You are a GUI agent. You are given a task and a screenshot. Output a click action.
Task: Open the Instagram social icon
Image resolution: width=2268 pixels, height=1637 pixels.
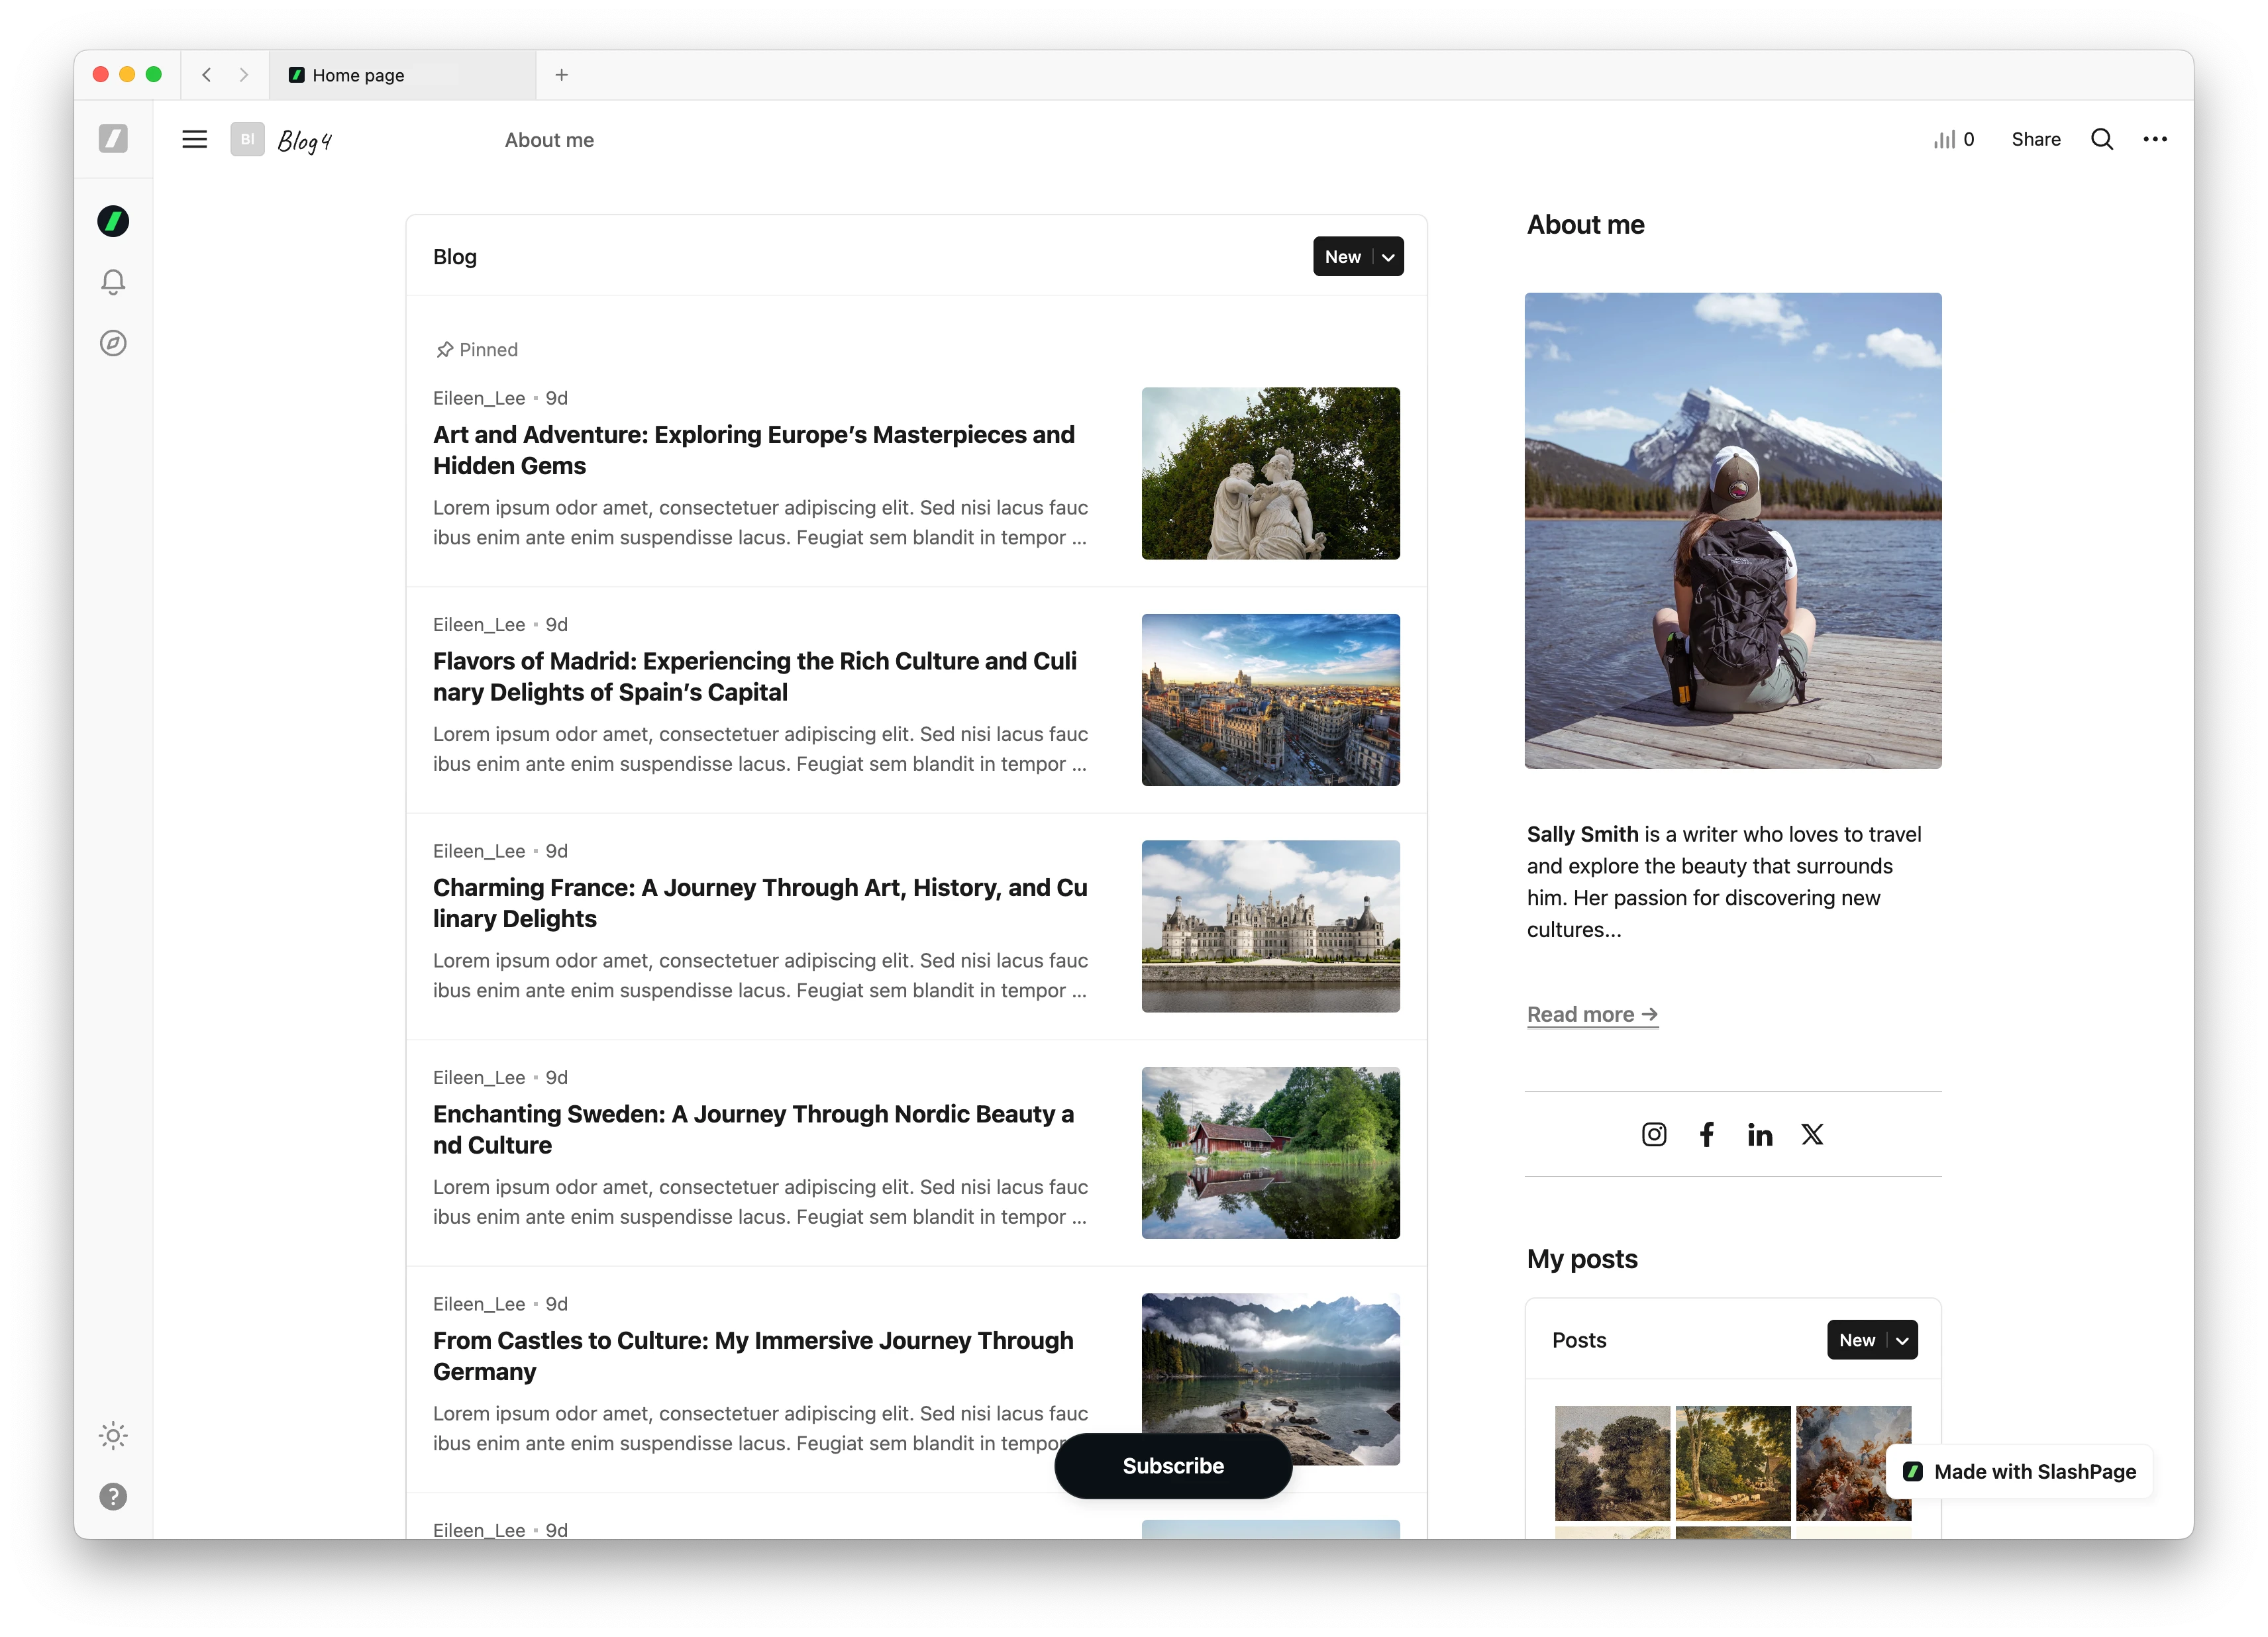1654,1134
